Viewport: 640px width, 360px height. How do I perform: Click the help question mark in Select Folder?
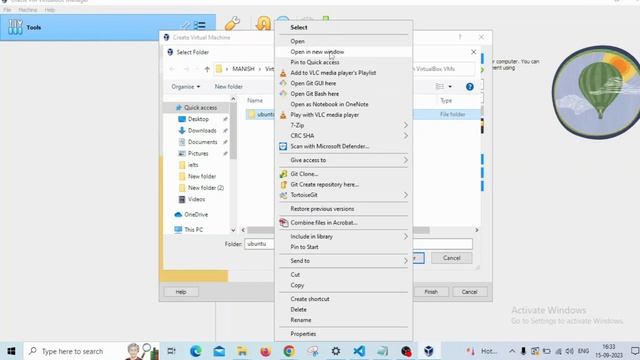pyautogui.click(x=469, y=87)
